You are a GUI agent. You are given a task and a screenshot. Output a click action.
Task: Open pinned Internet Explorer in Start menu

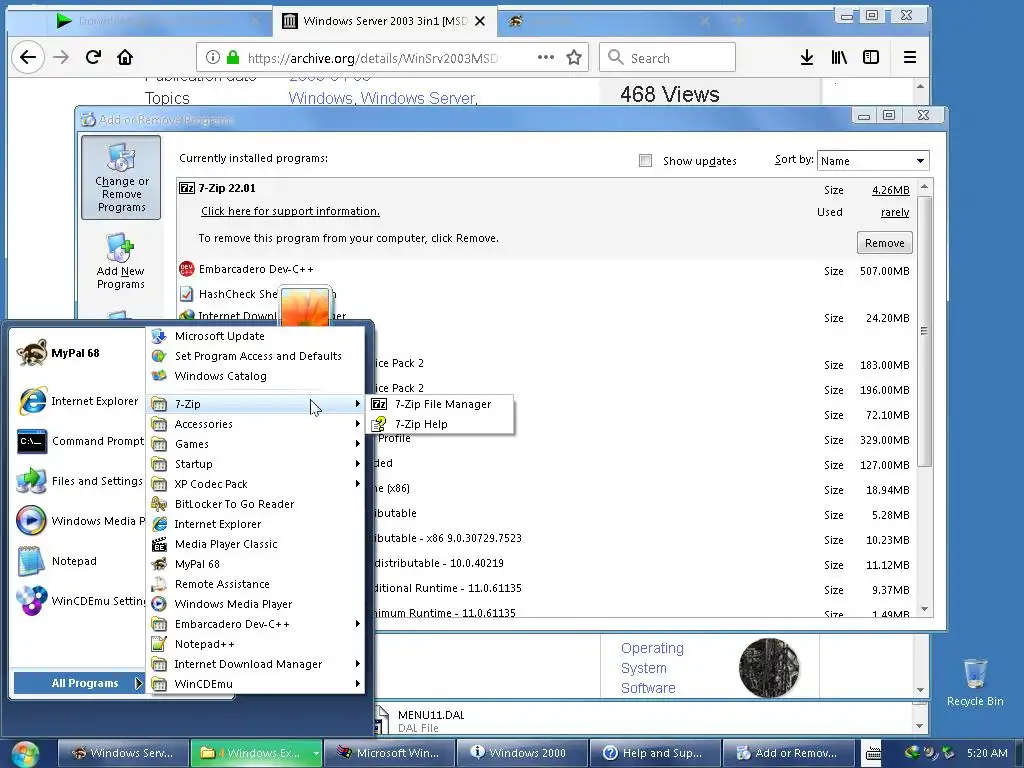tap(78, 401)
